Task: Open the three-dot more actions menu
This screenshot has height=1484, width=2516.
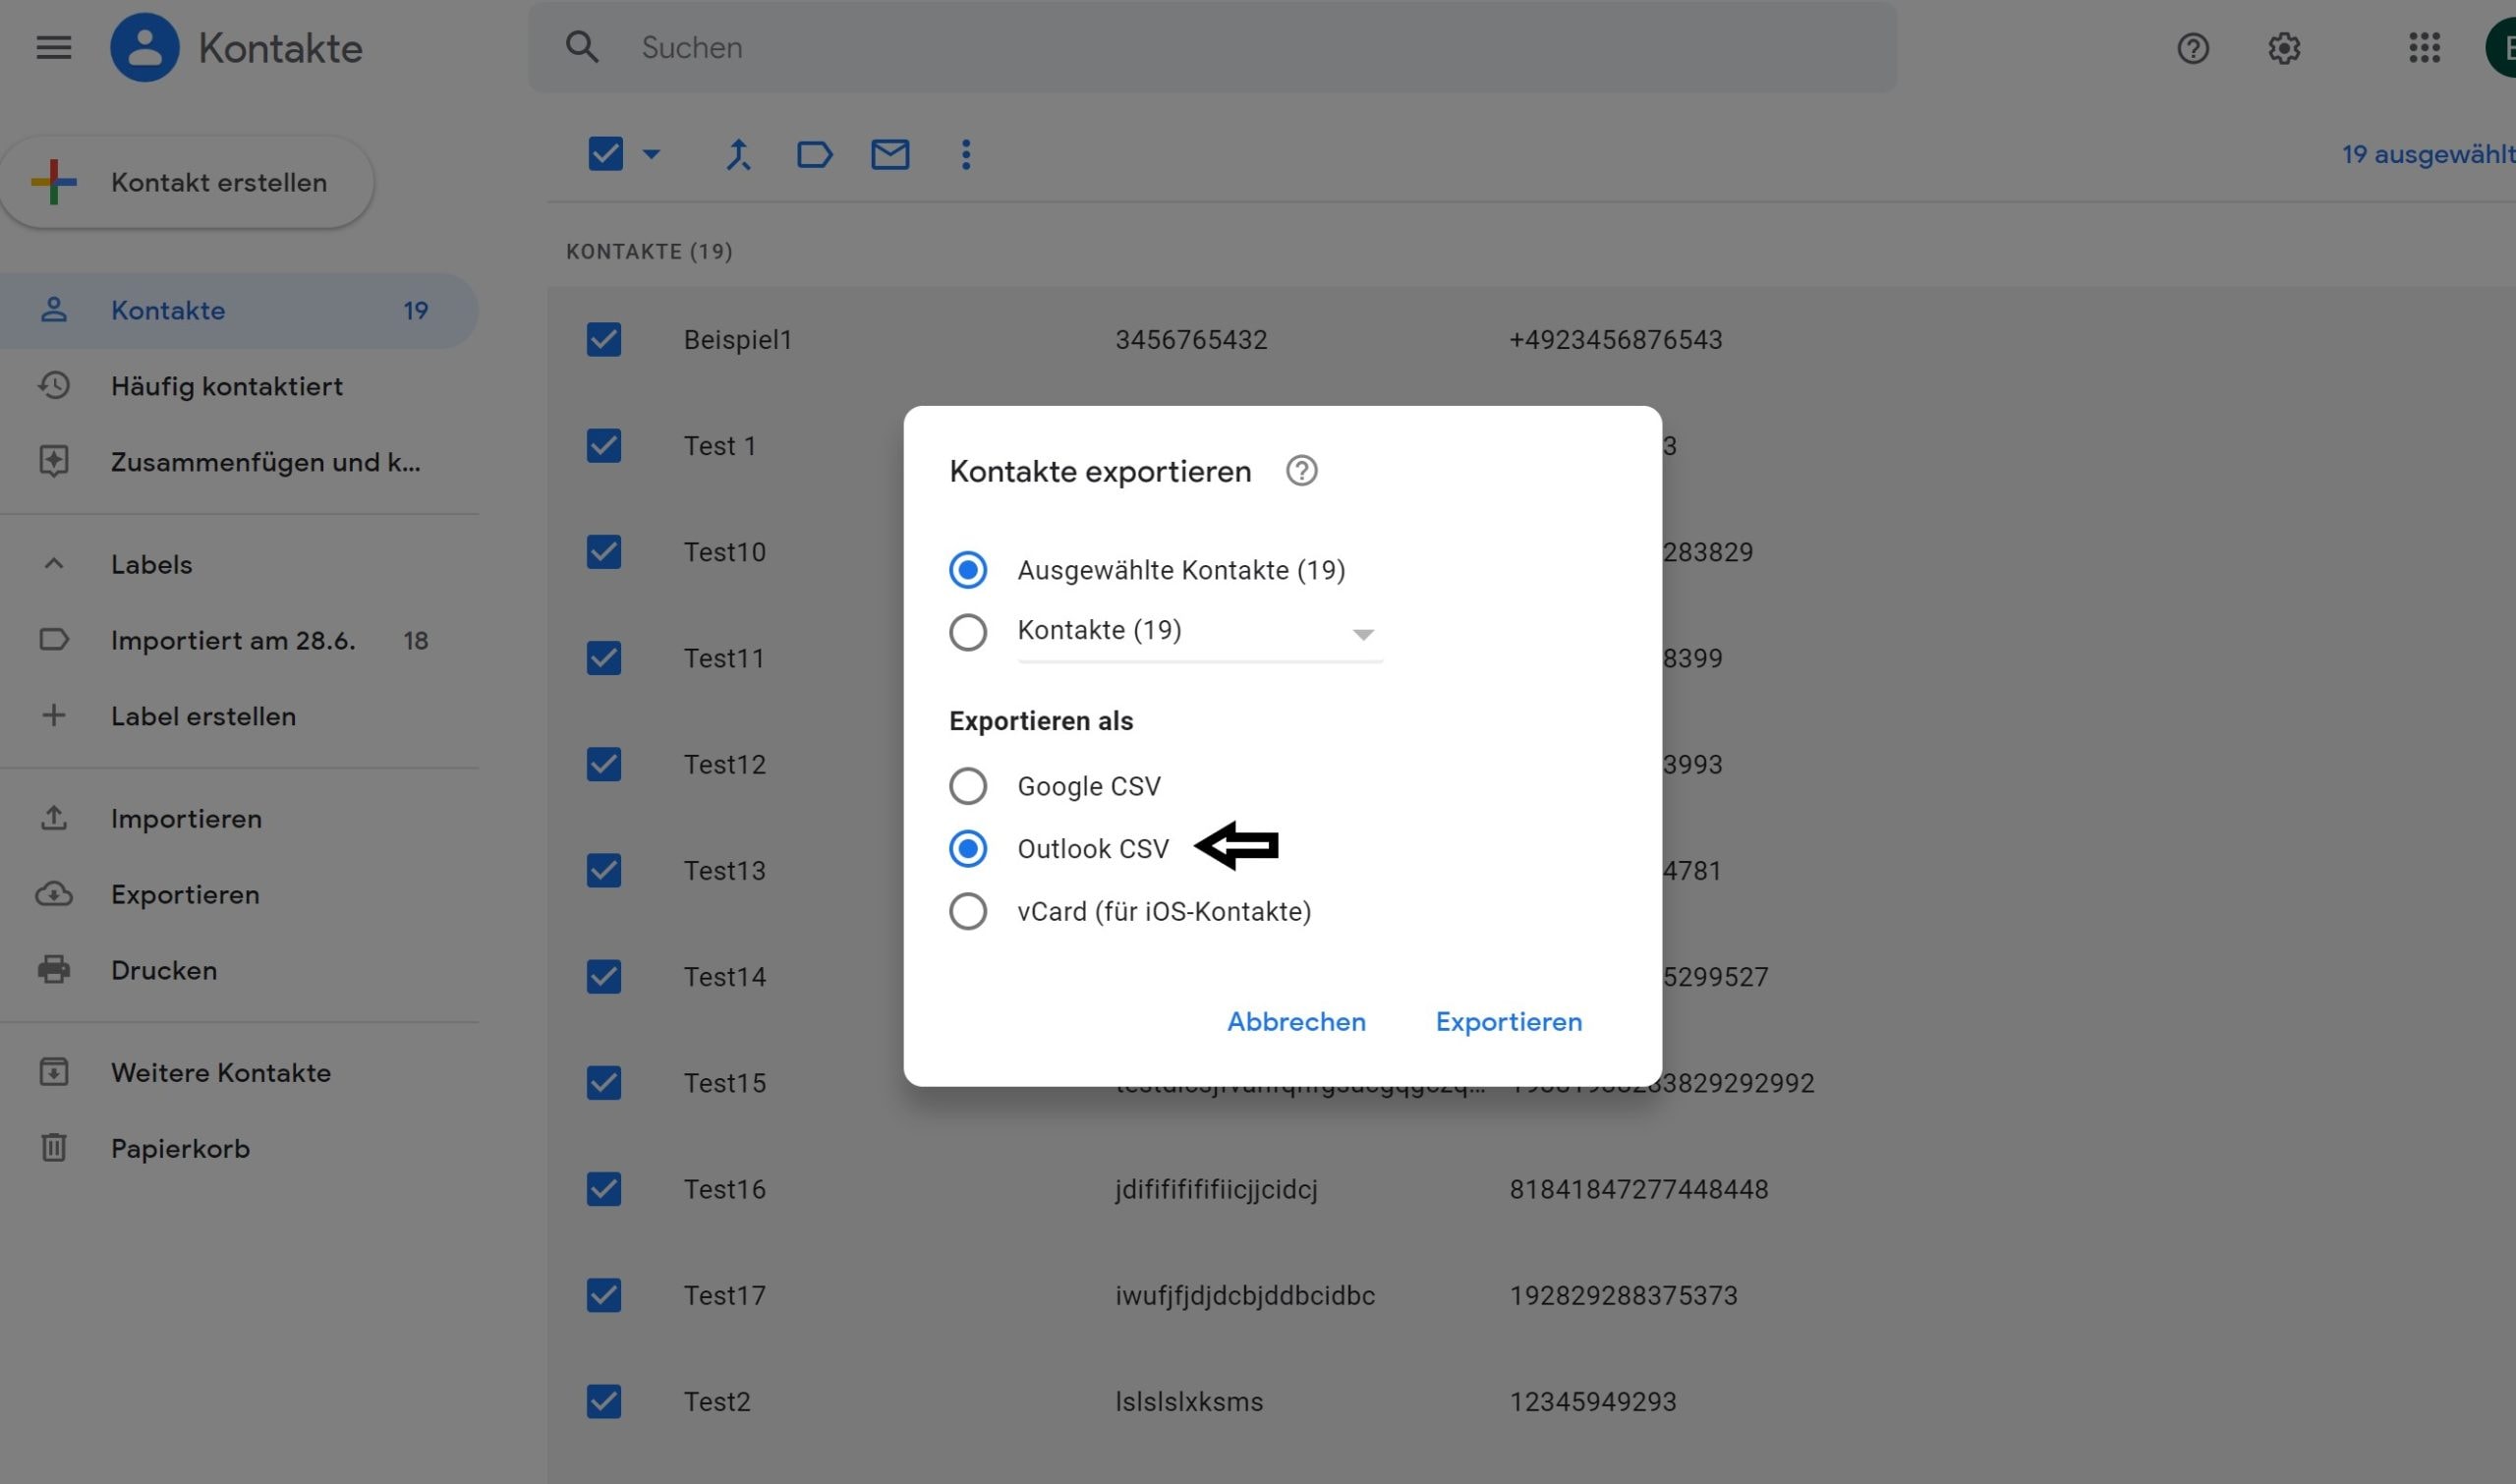Action: [x=965, y=155]
